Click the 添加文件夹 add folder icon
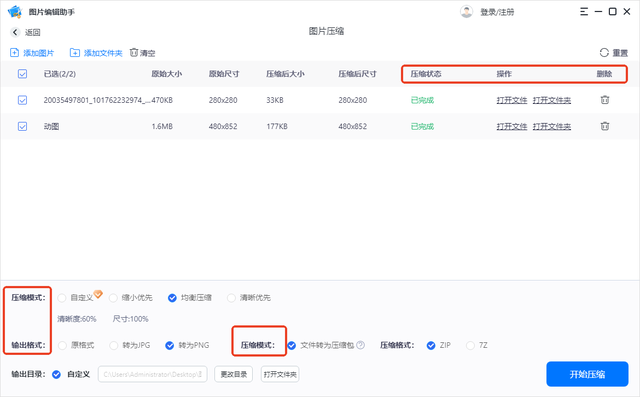The image size is (640, 397). (x=75, y=53)
